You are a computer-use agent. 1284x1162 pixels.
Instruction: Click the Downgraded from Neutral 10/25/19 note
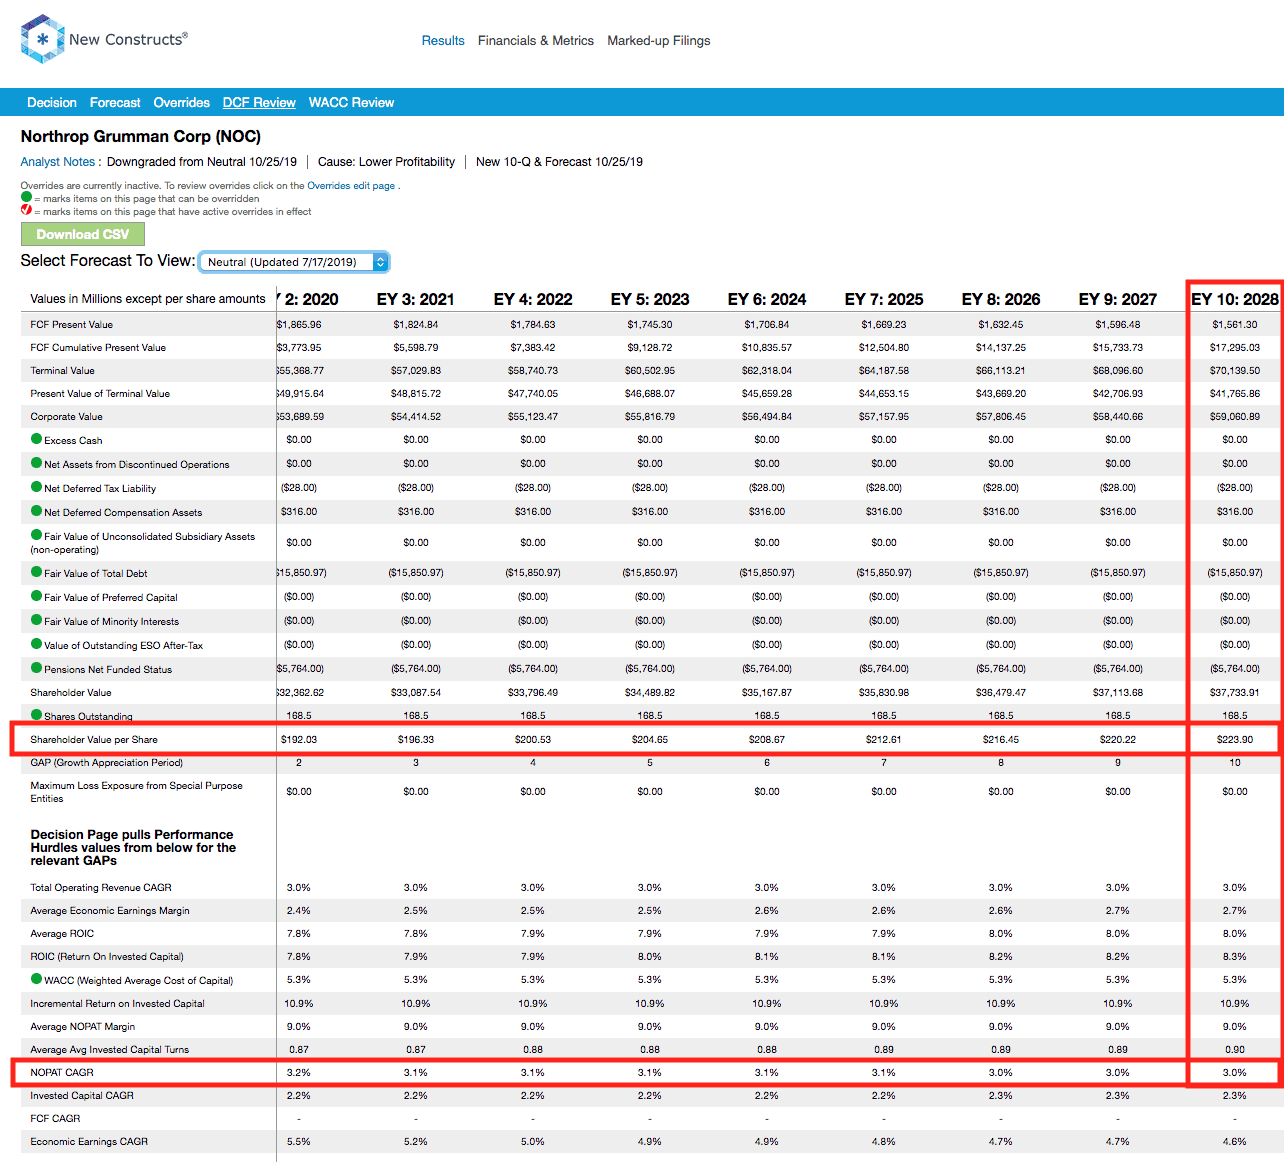click(x=202, y=162)
